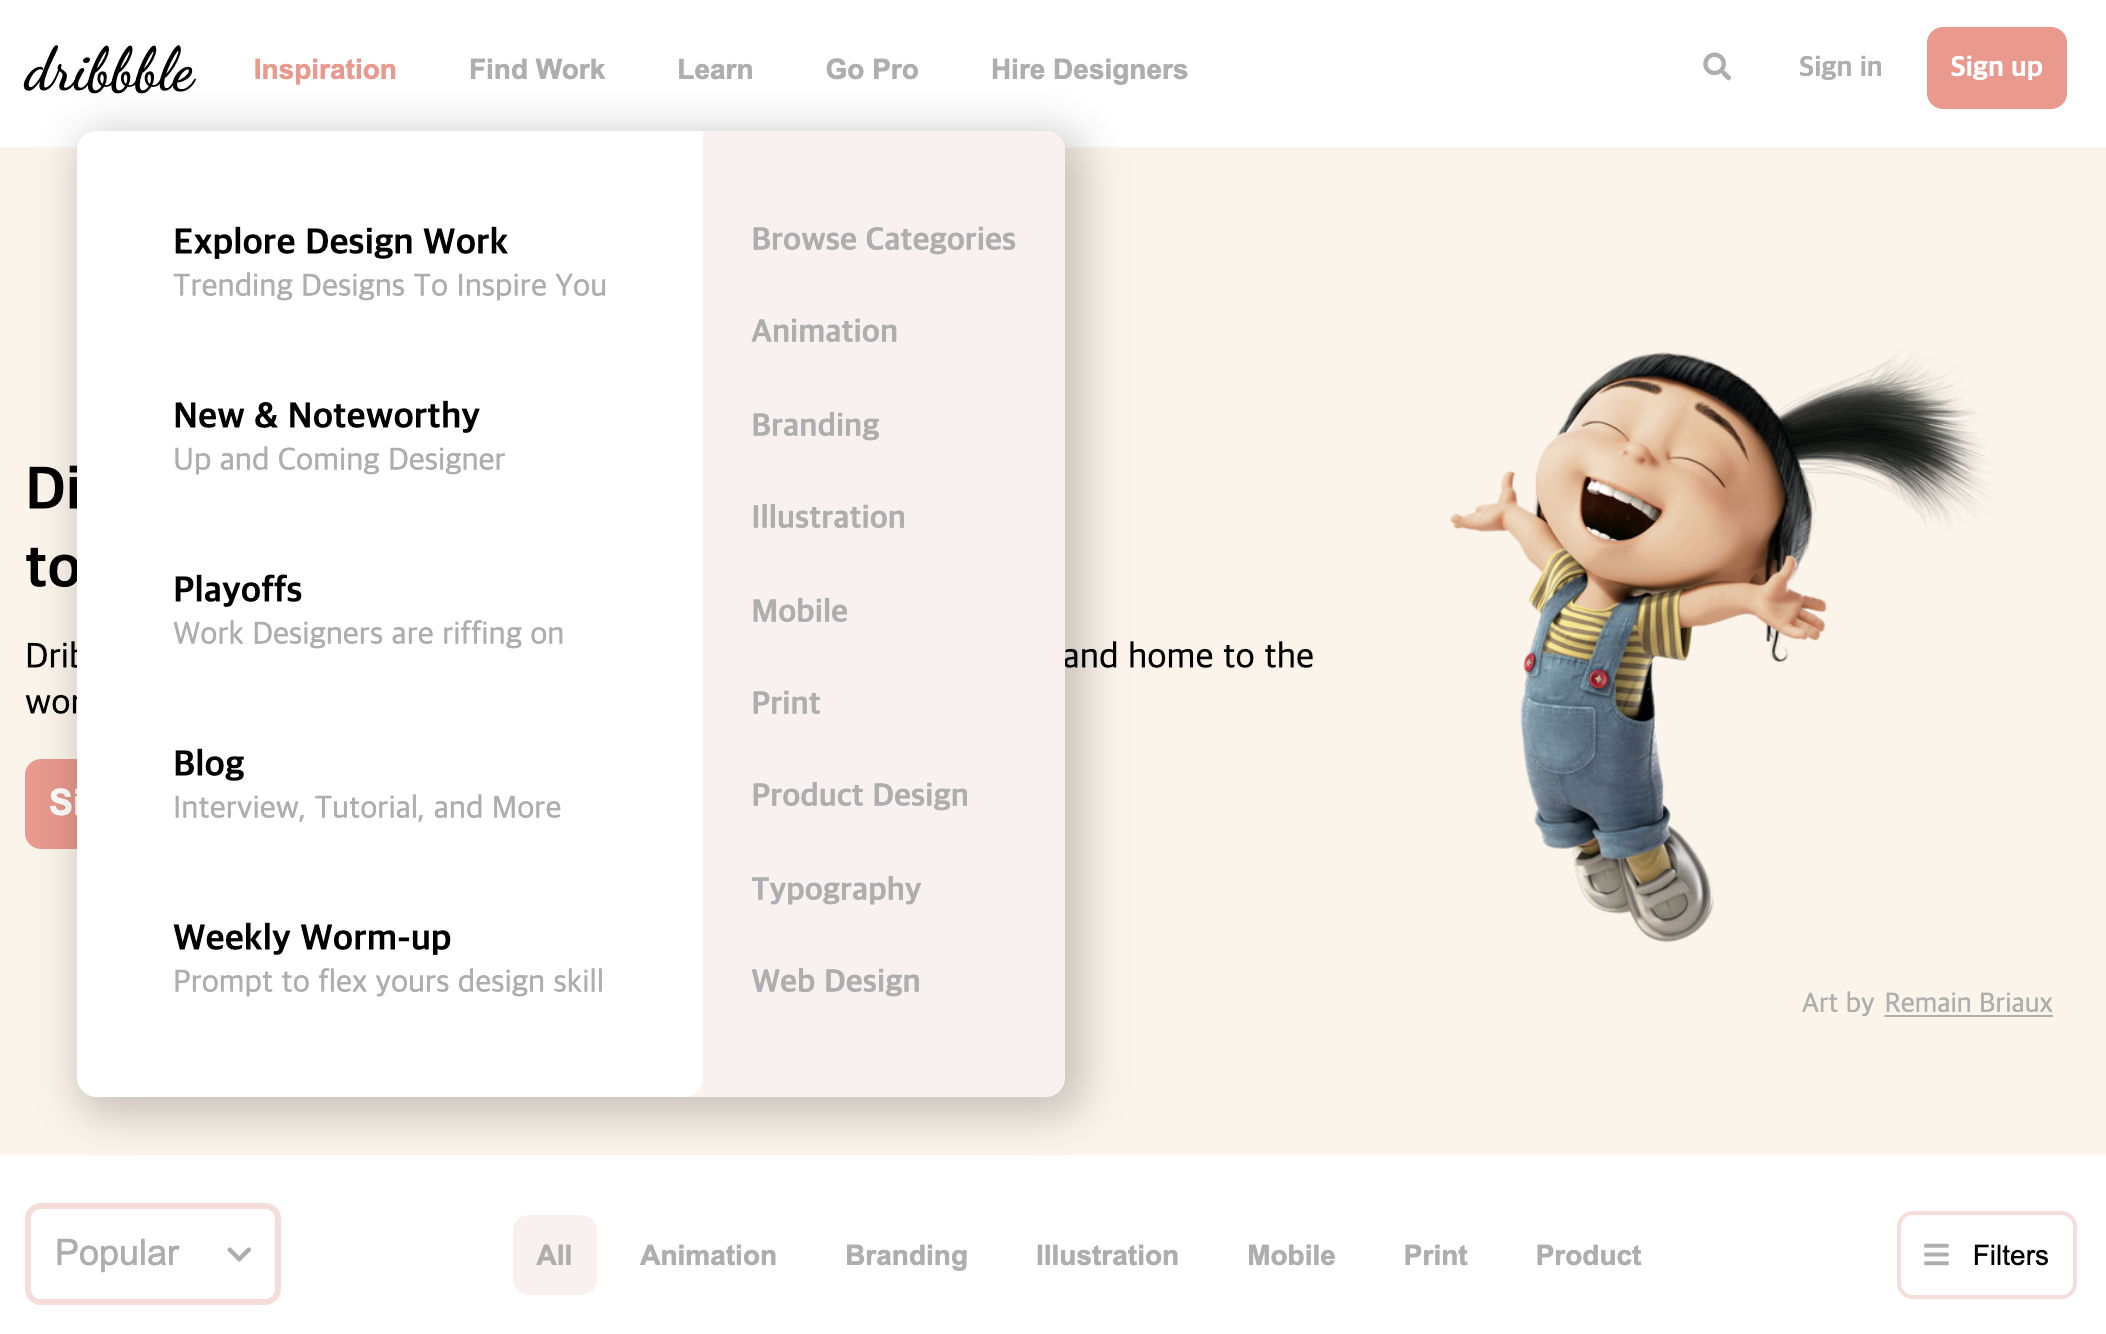
Task: Open the Filters button
Action: pyautogui.click(x=1986, y=1255)
